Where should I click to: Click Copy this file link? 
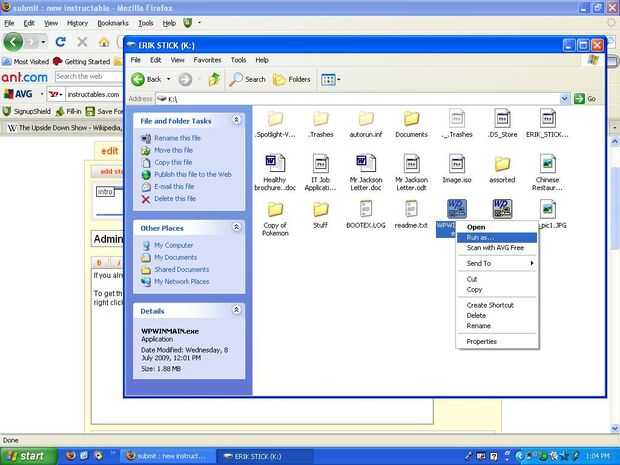(173, 163)
